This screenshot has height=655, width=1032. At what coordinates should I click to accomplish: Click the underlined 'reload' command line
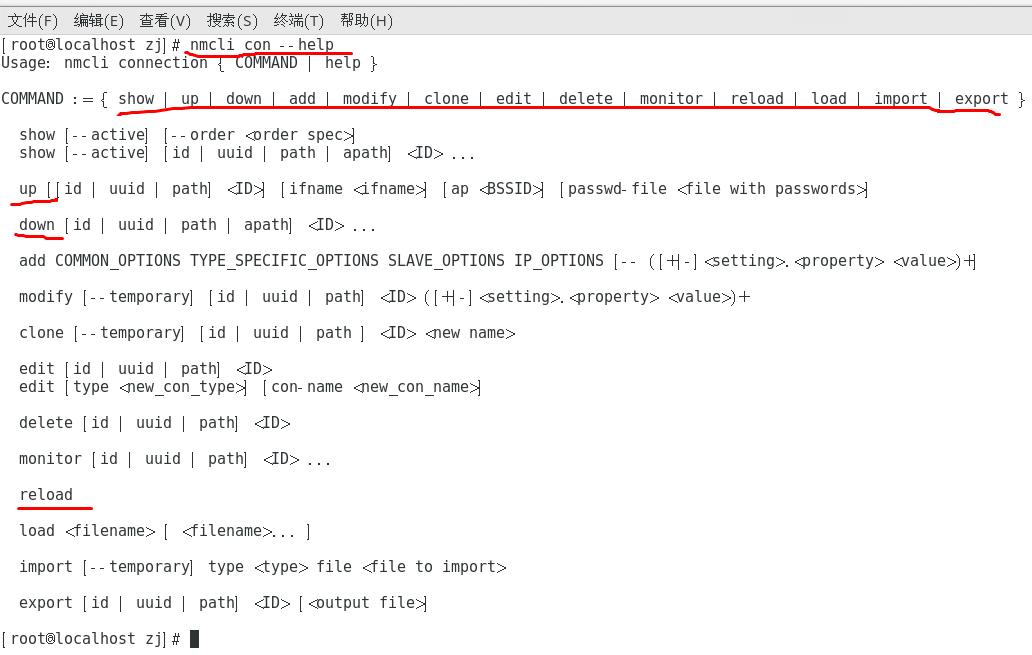[x=46, y=495]
